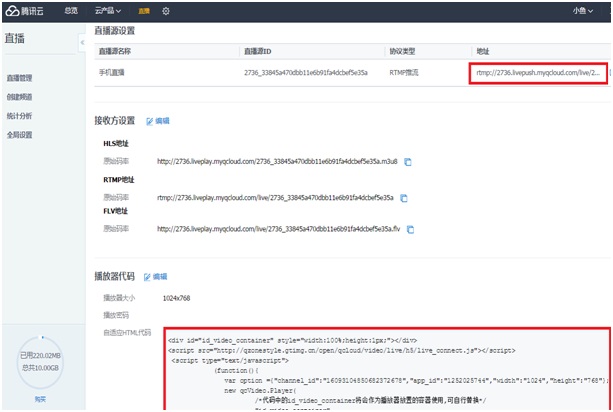Click inside the adaptive HTML code box
This screenshot has height=412, width=613.
[387, 369]
